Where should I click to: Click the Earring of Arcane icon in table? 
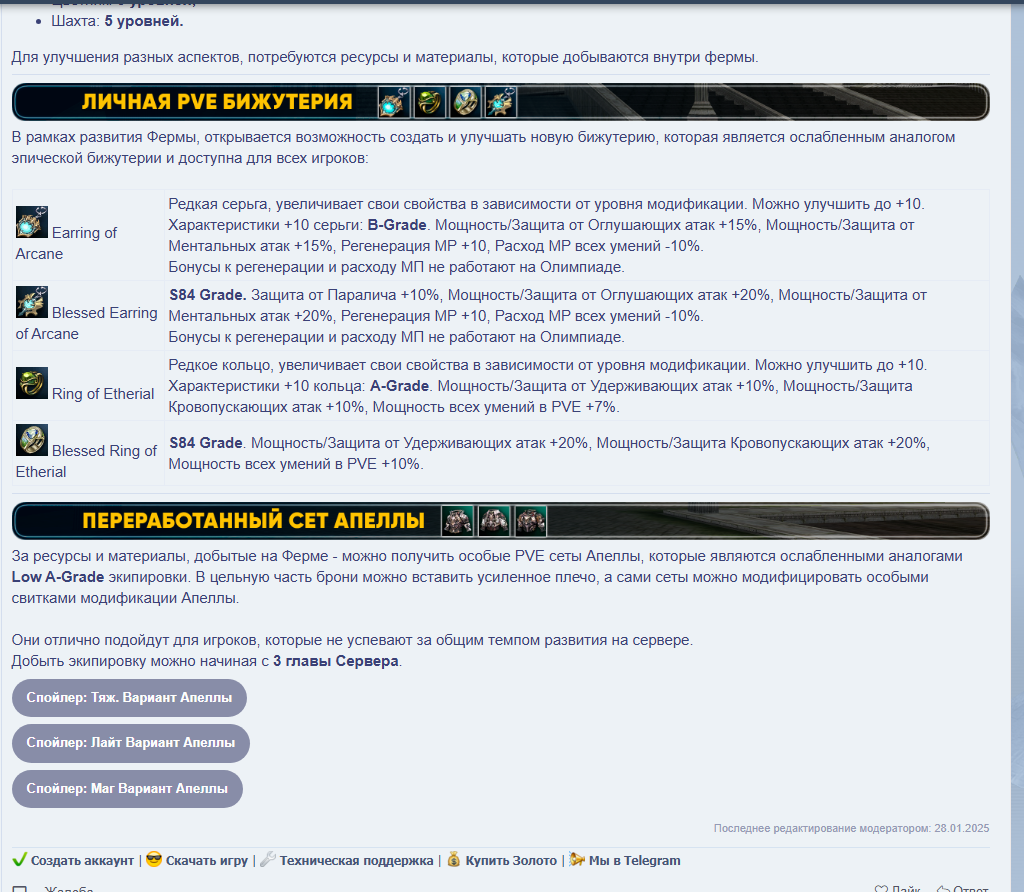tap(32, 222)
